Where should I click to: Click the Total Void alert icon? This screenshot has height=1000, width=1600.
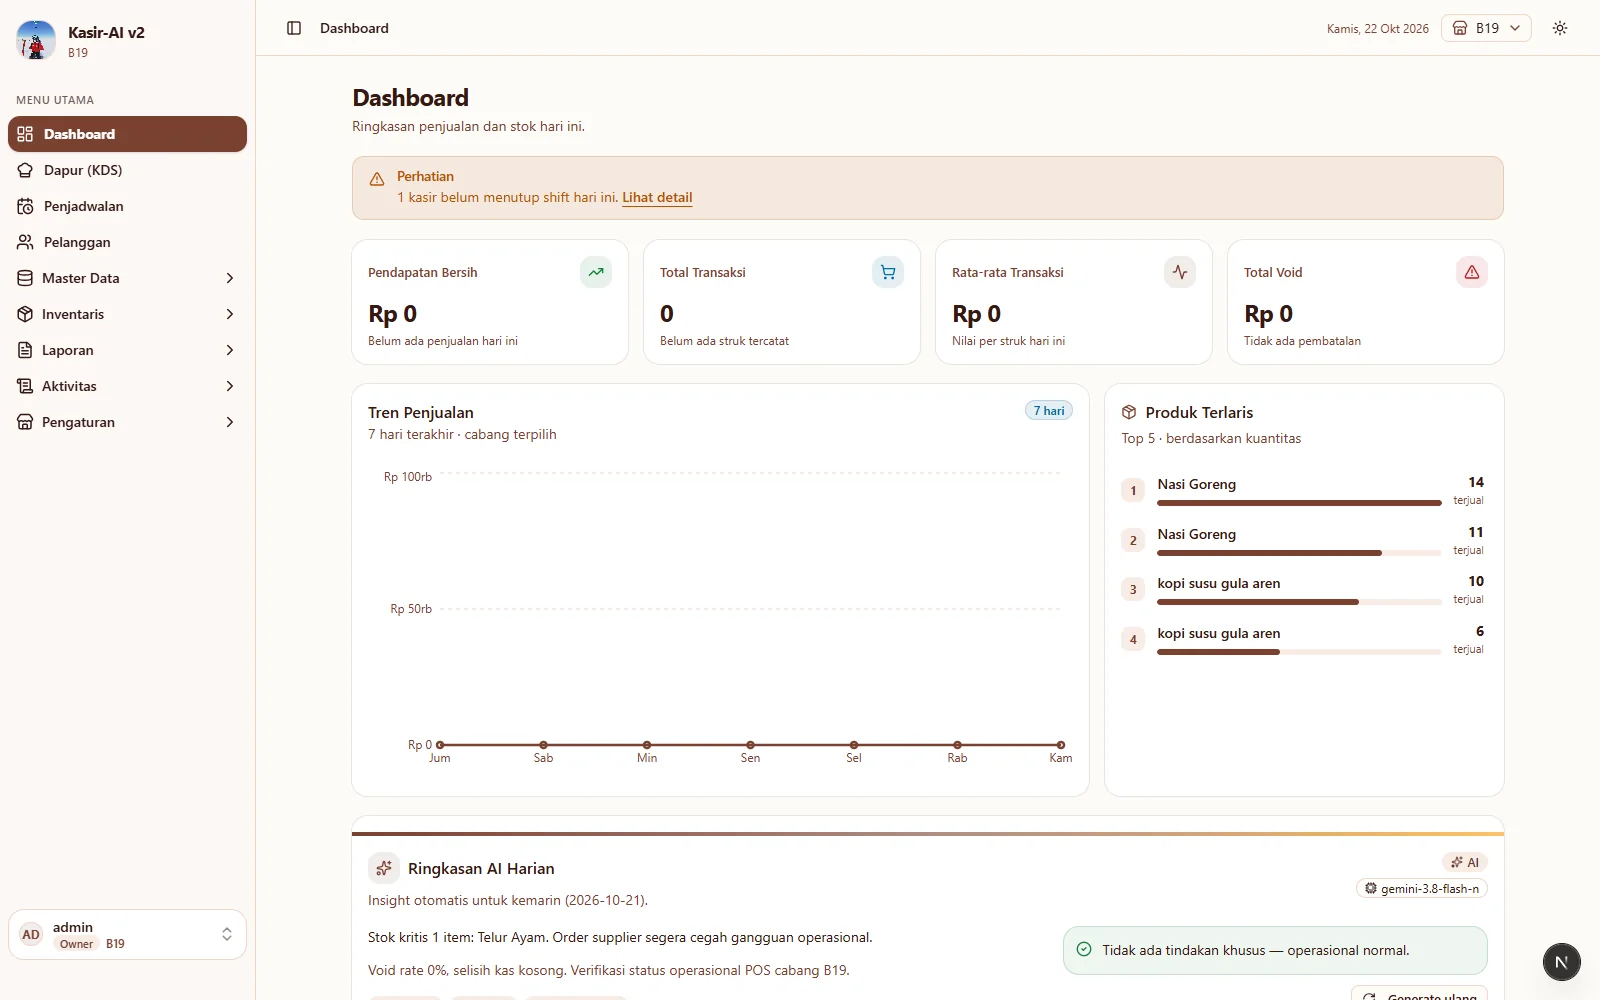[x=1472, y=272]
